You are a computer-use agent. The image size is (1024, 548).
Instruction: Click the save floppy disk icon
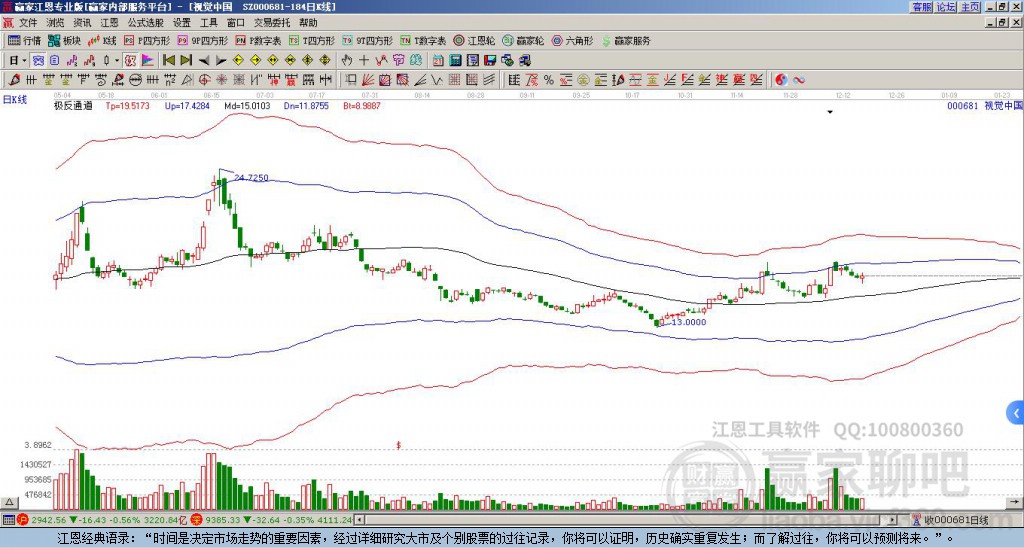(x=490, y=61)
